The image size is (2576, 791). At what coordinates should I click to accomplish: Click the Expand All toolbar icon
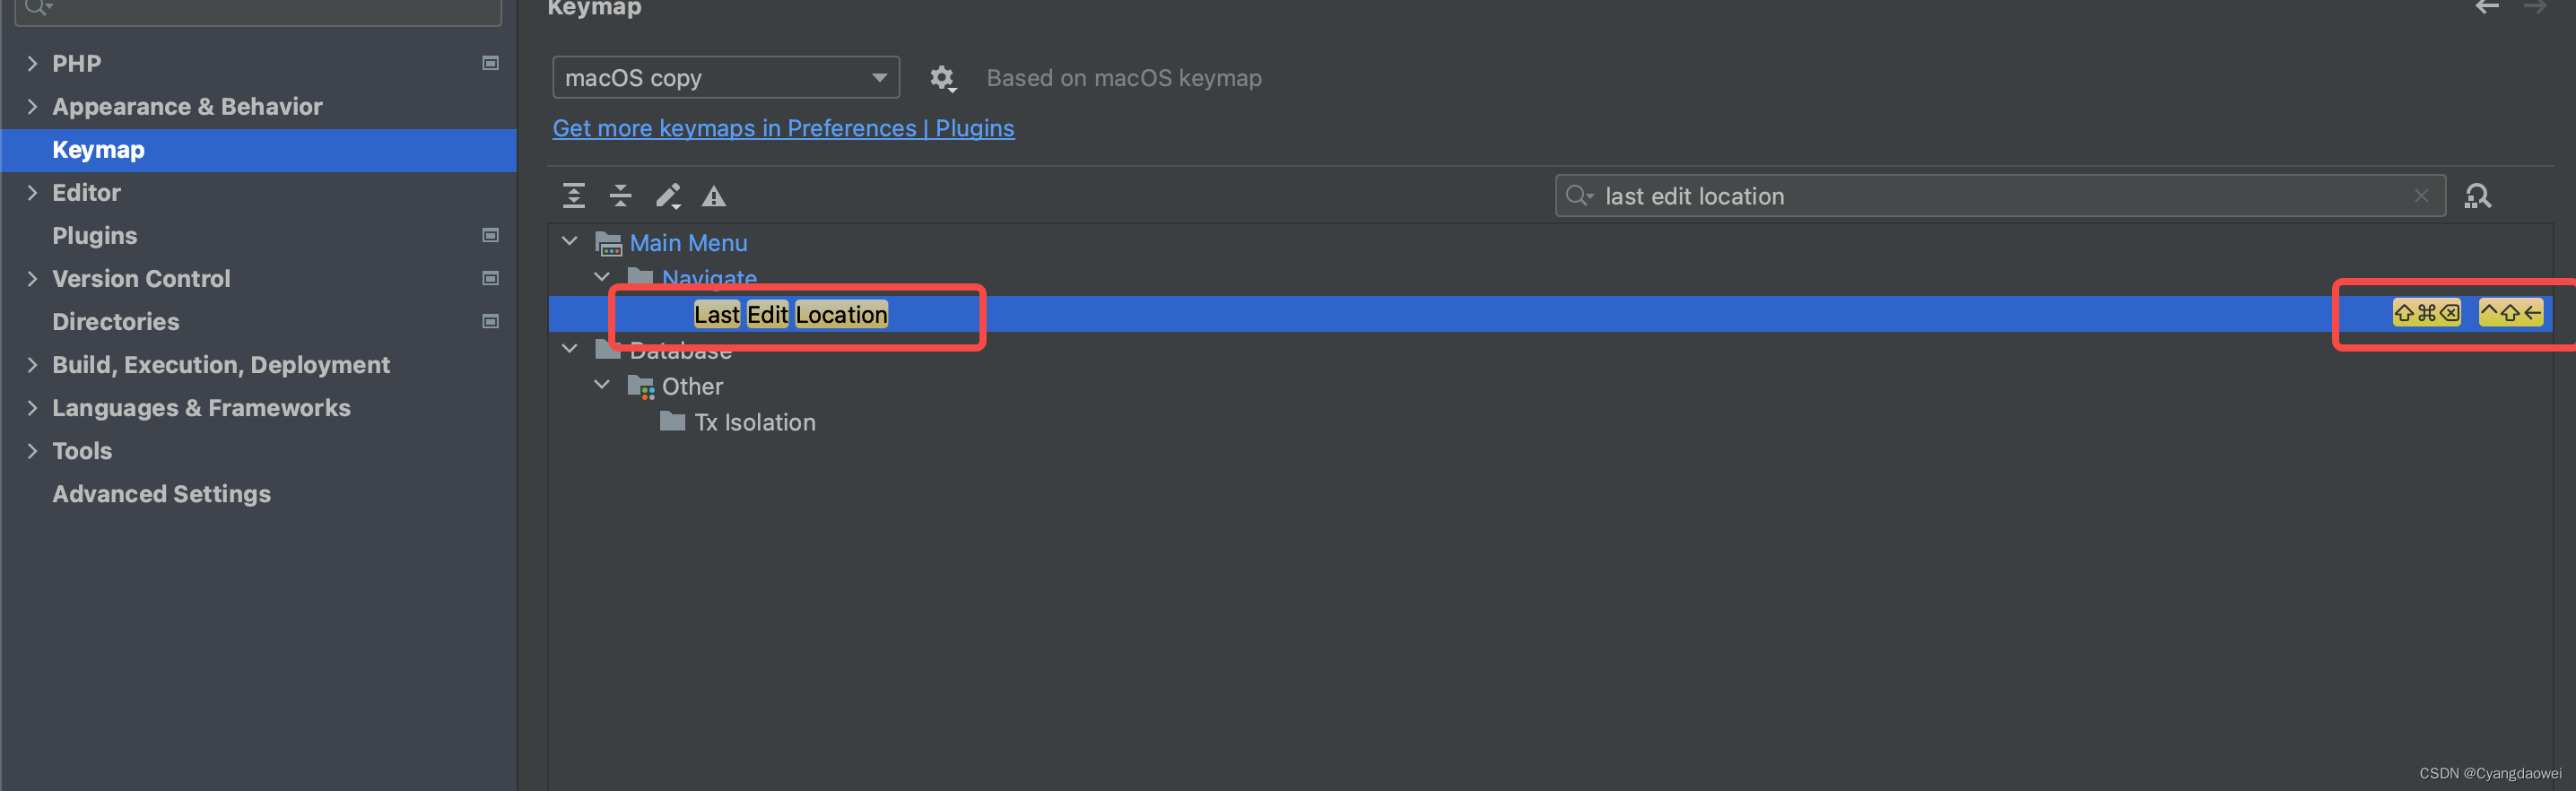pyautogui.click(x=573, y=196)
